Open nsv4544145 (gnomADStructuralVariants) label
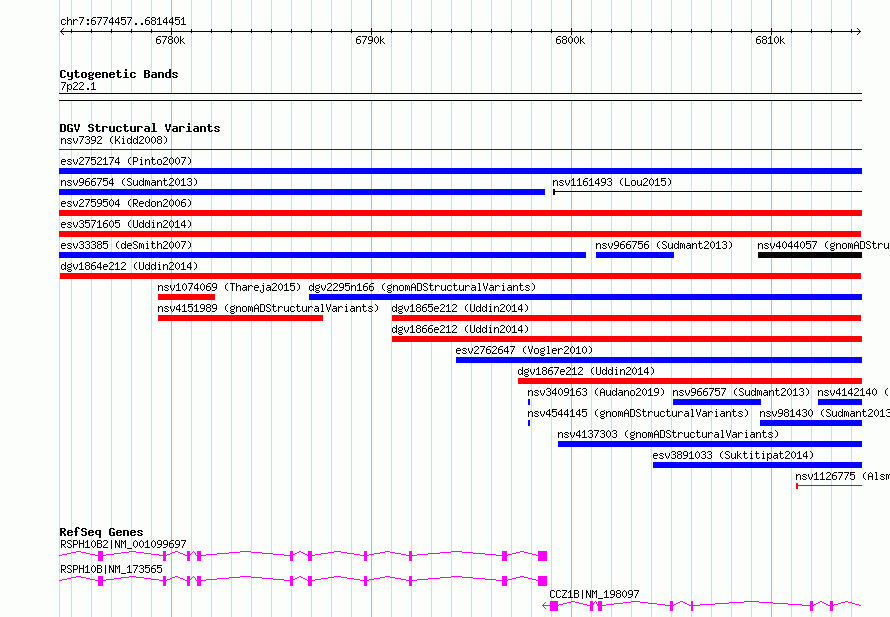The width and height of the screenshot is (890, 617). [x=638, y=413]
